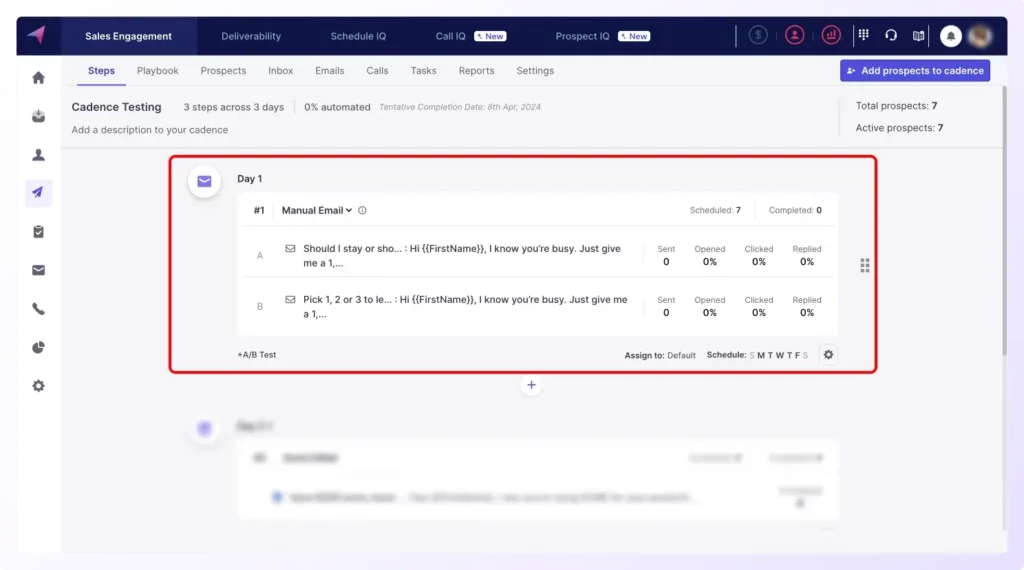Image resolution: width=1024 pixels, height=570 pixels.
Task: Open the Prospects person icon in sidebar
Action: click(39, 155)
